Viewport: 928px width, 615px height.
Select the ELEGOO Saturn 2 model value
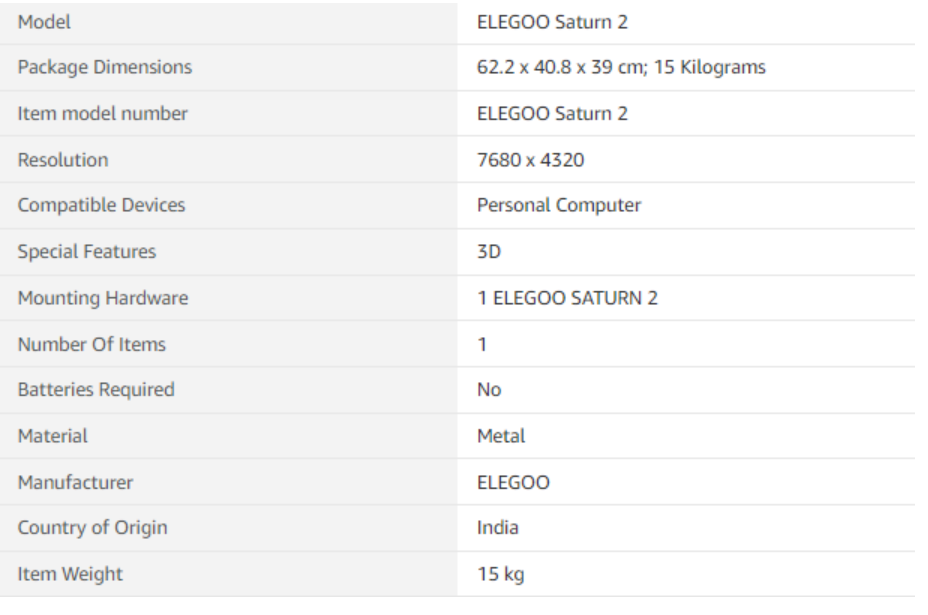[552, 22]
